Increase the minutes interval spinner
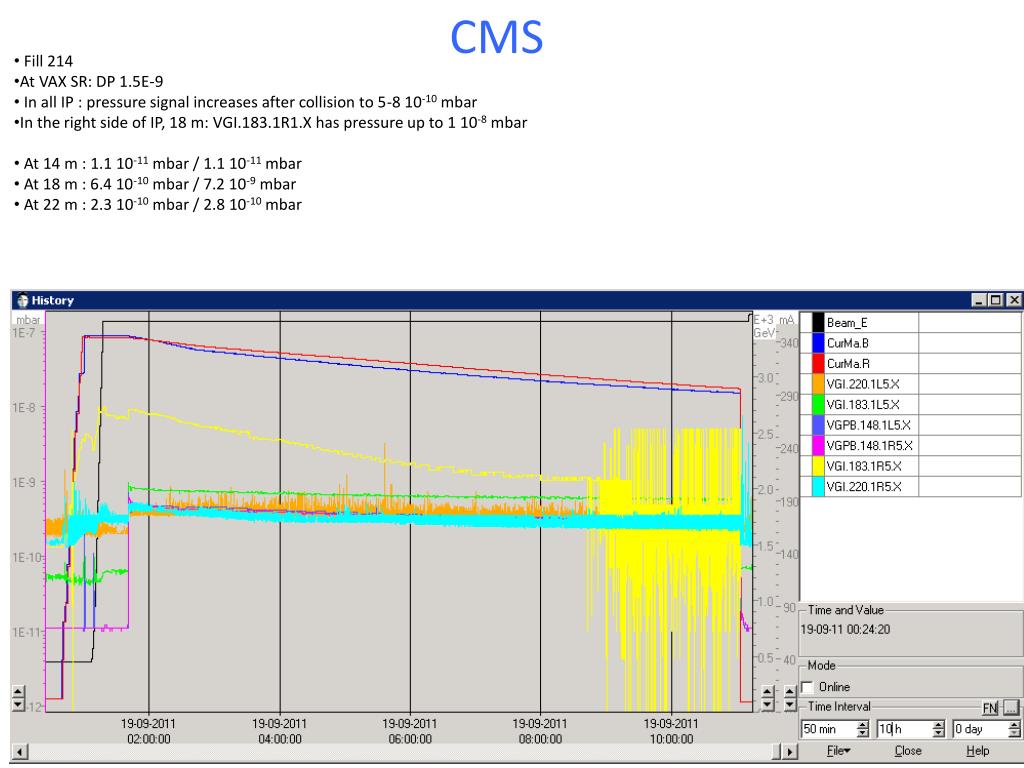1024x768 pixels. pos(863,725)
